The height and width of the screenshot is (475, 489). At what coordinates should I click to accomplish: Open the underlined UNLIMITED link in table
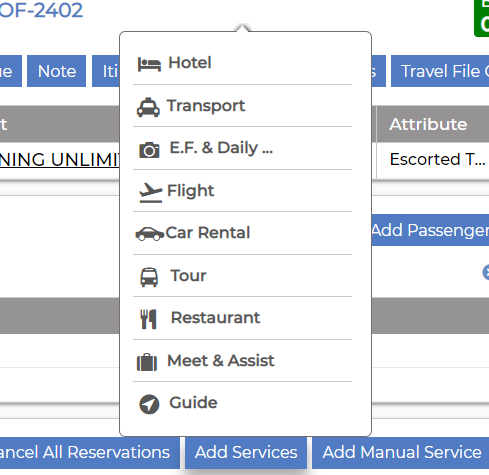click(59, 160)
